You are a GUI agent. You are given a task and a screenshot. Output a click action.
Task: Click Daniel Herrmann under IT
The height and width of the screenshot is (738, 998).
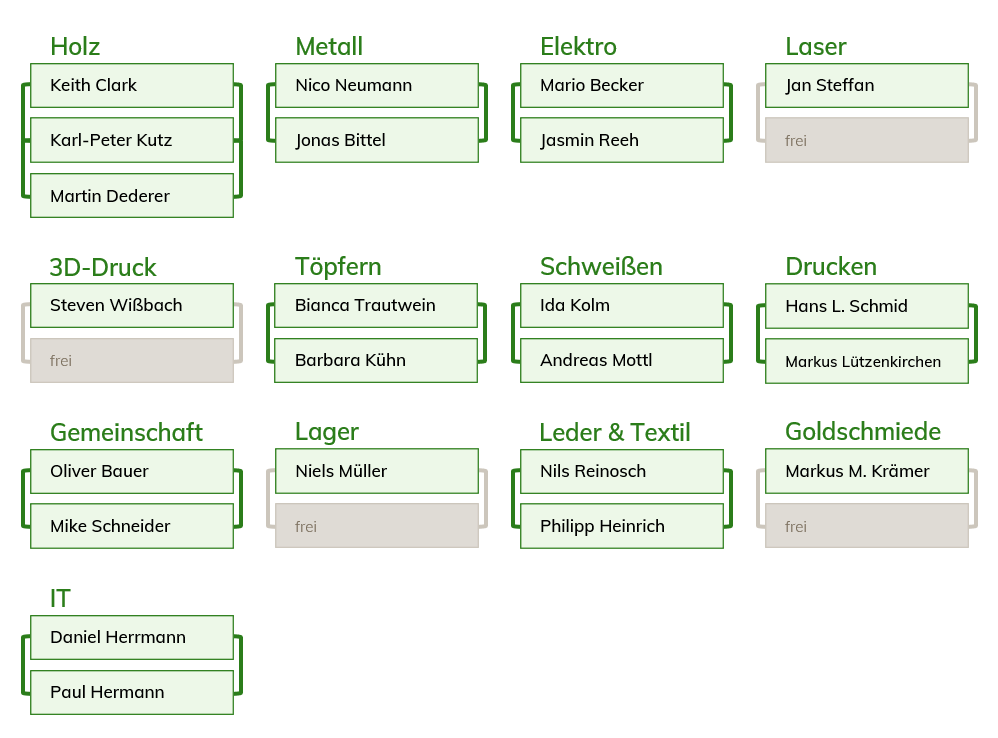pyautogui.click(x=132, y=637)
